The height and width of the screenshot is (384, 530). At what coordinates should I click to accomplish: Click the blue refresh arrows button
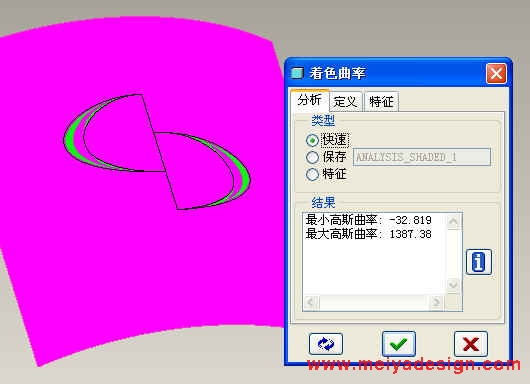pos(326,344)
